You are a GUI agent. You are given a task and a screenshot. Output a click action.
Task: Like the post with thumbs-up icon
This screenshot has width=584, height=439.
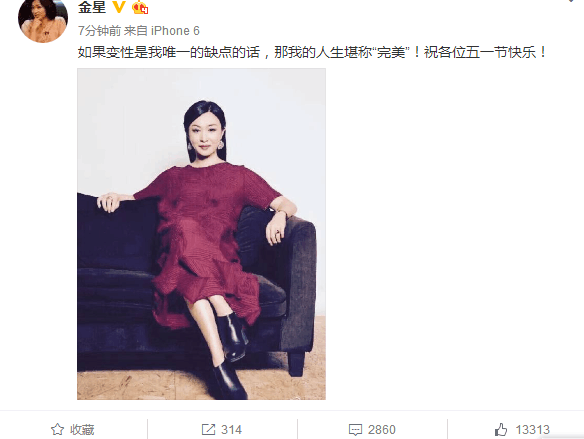[x=501, y=429]
